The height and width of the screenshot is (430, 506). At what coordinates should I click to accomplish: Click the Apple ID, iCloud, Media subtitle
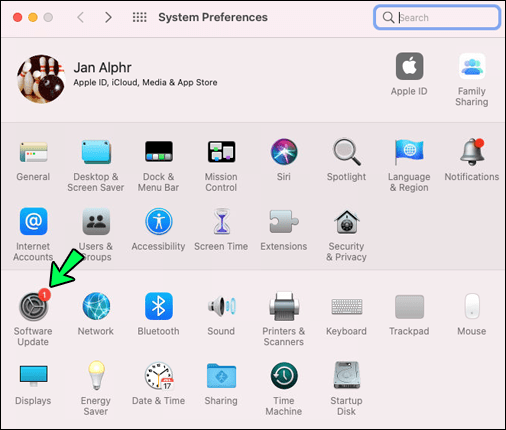tap(145, 82)
